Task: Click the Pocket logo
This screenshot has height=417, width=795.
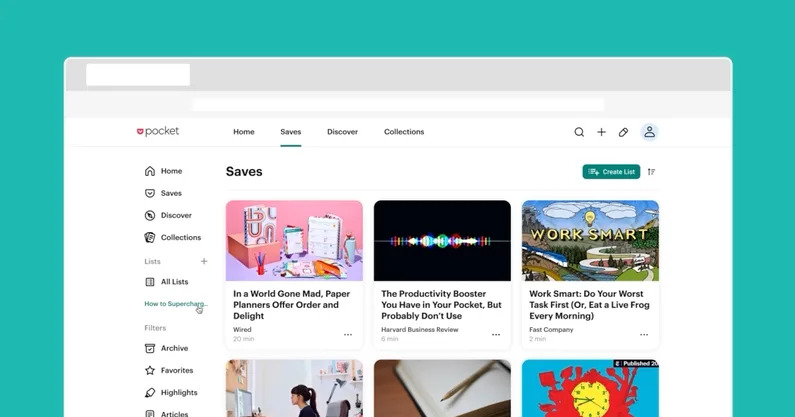Action: tap(158, 131)
